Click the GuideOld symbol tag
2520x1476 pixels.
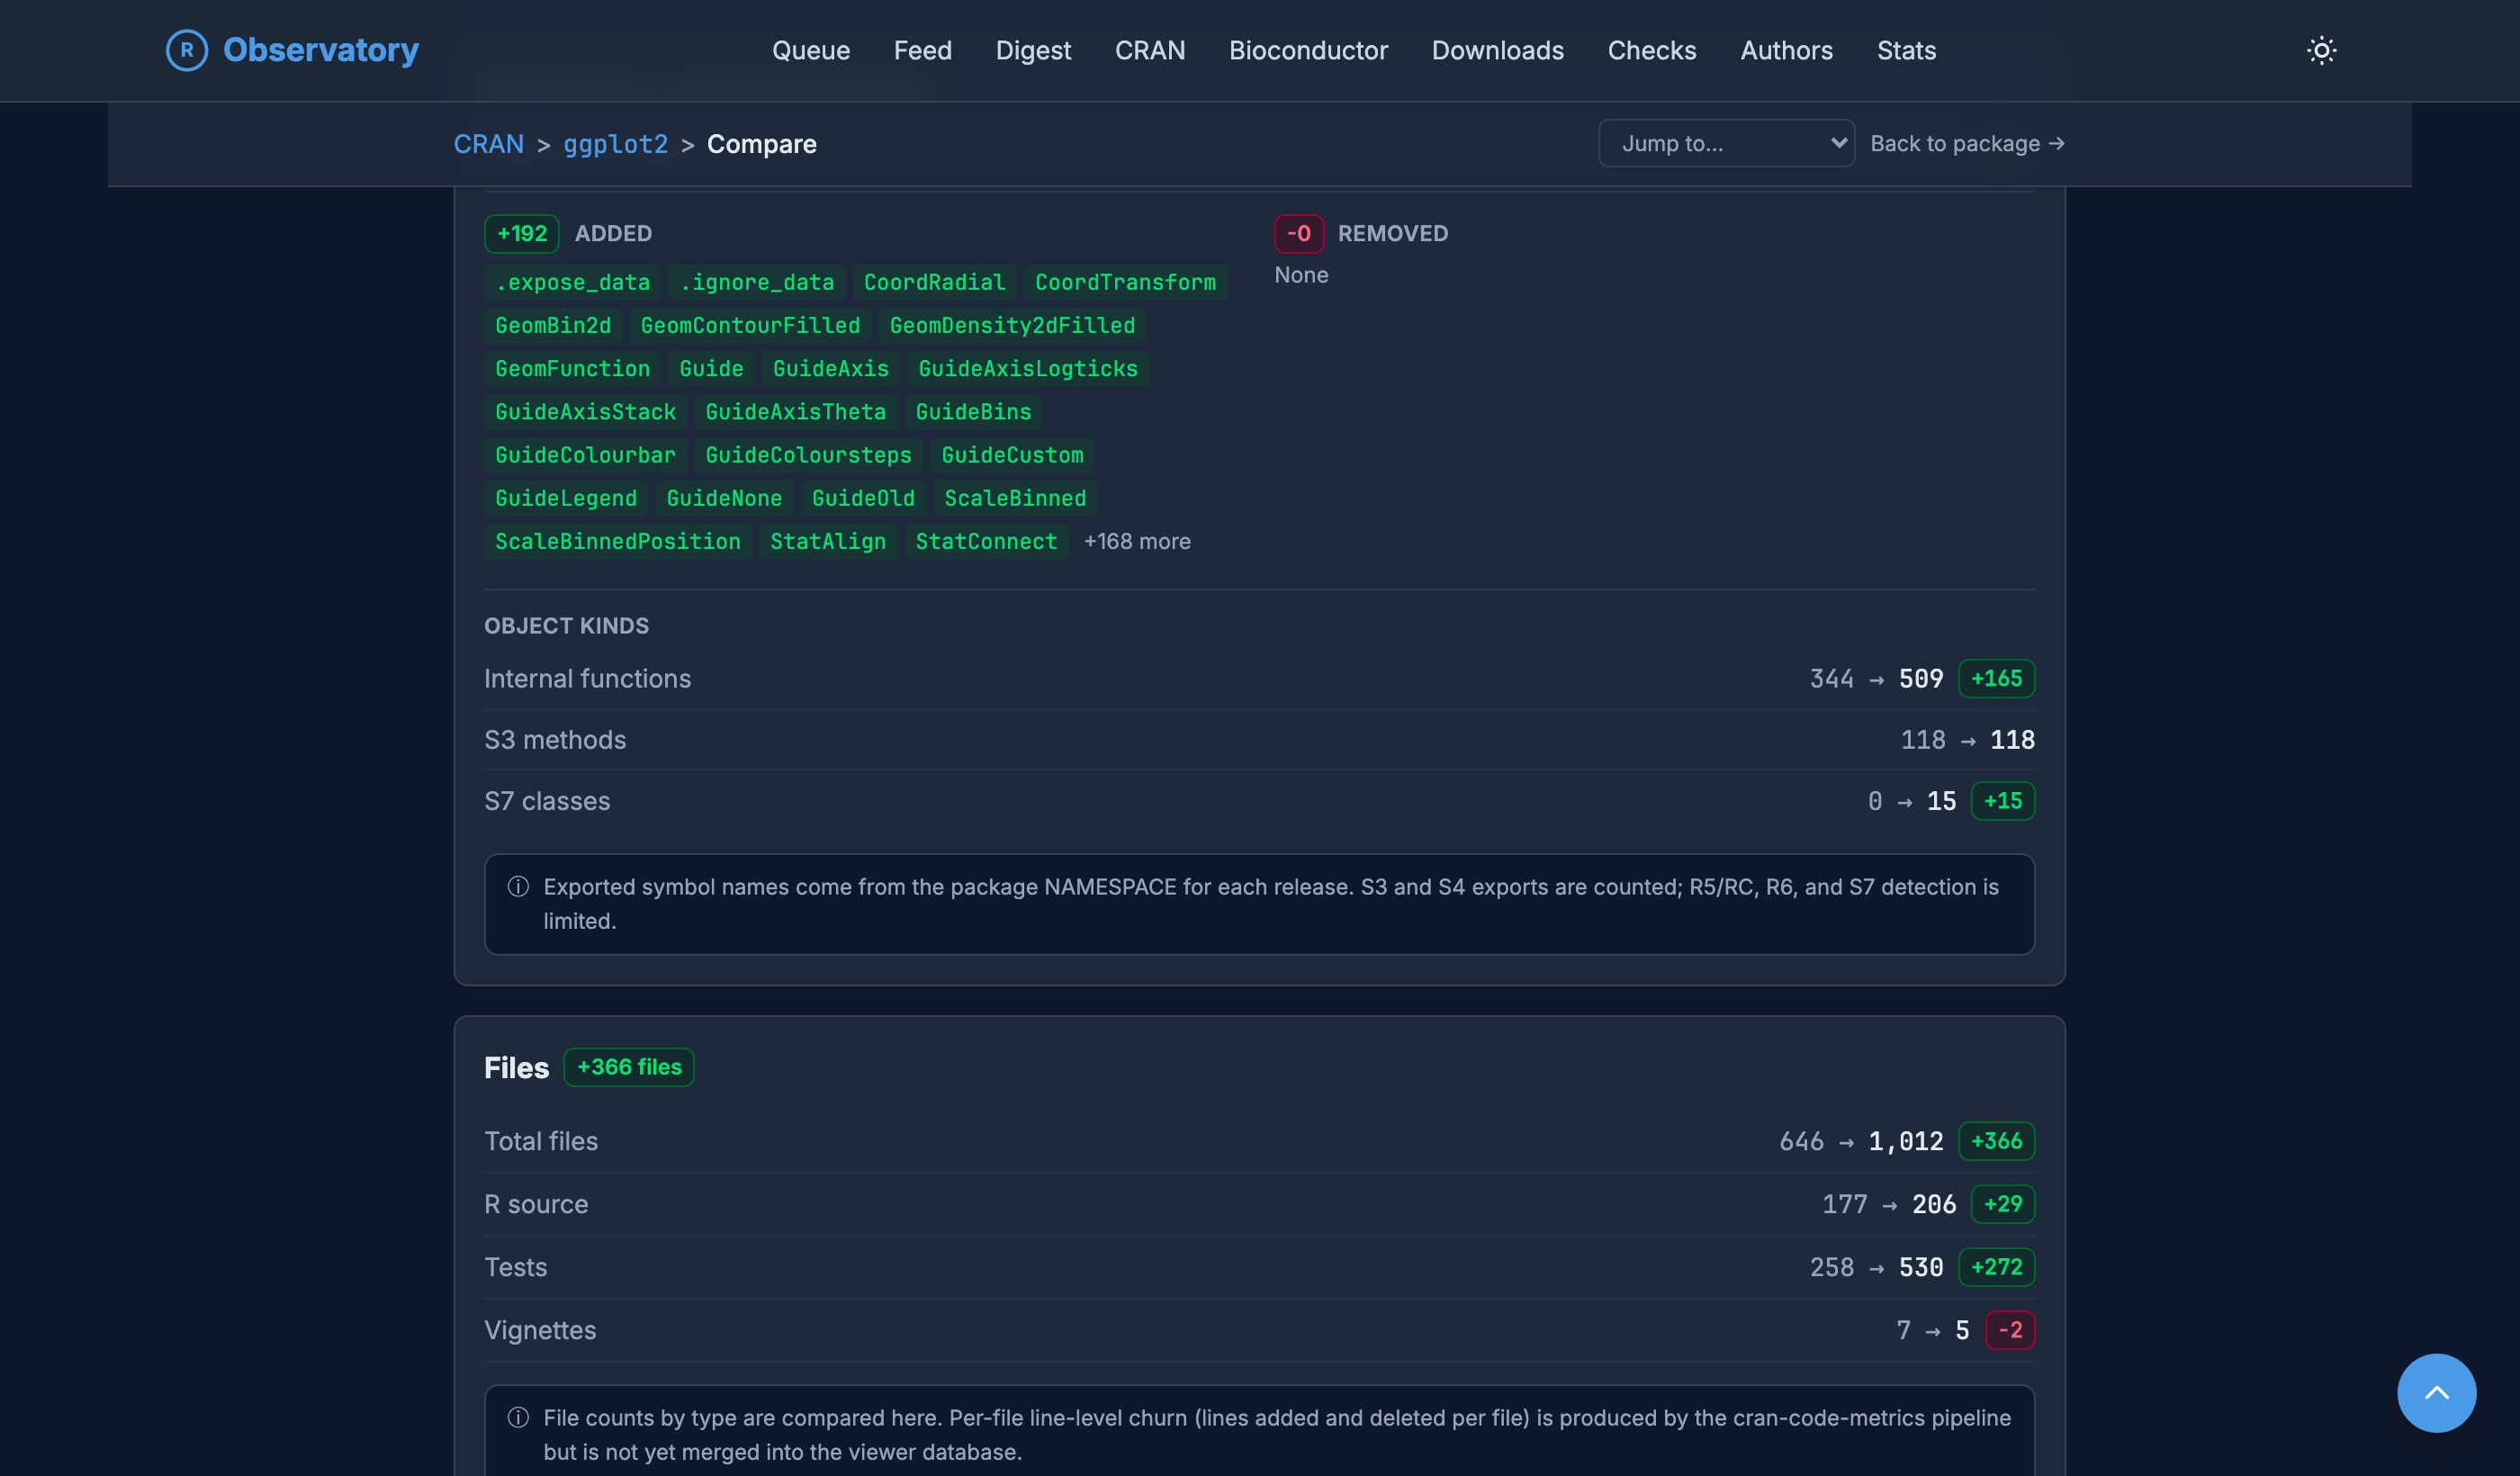(x=863, y=497)
